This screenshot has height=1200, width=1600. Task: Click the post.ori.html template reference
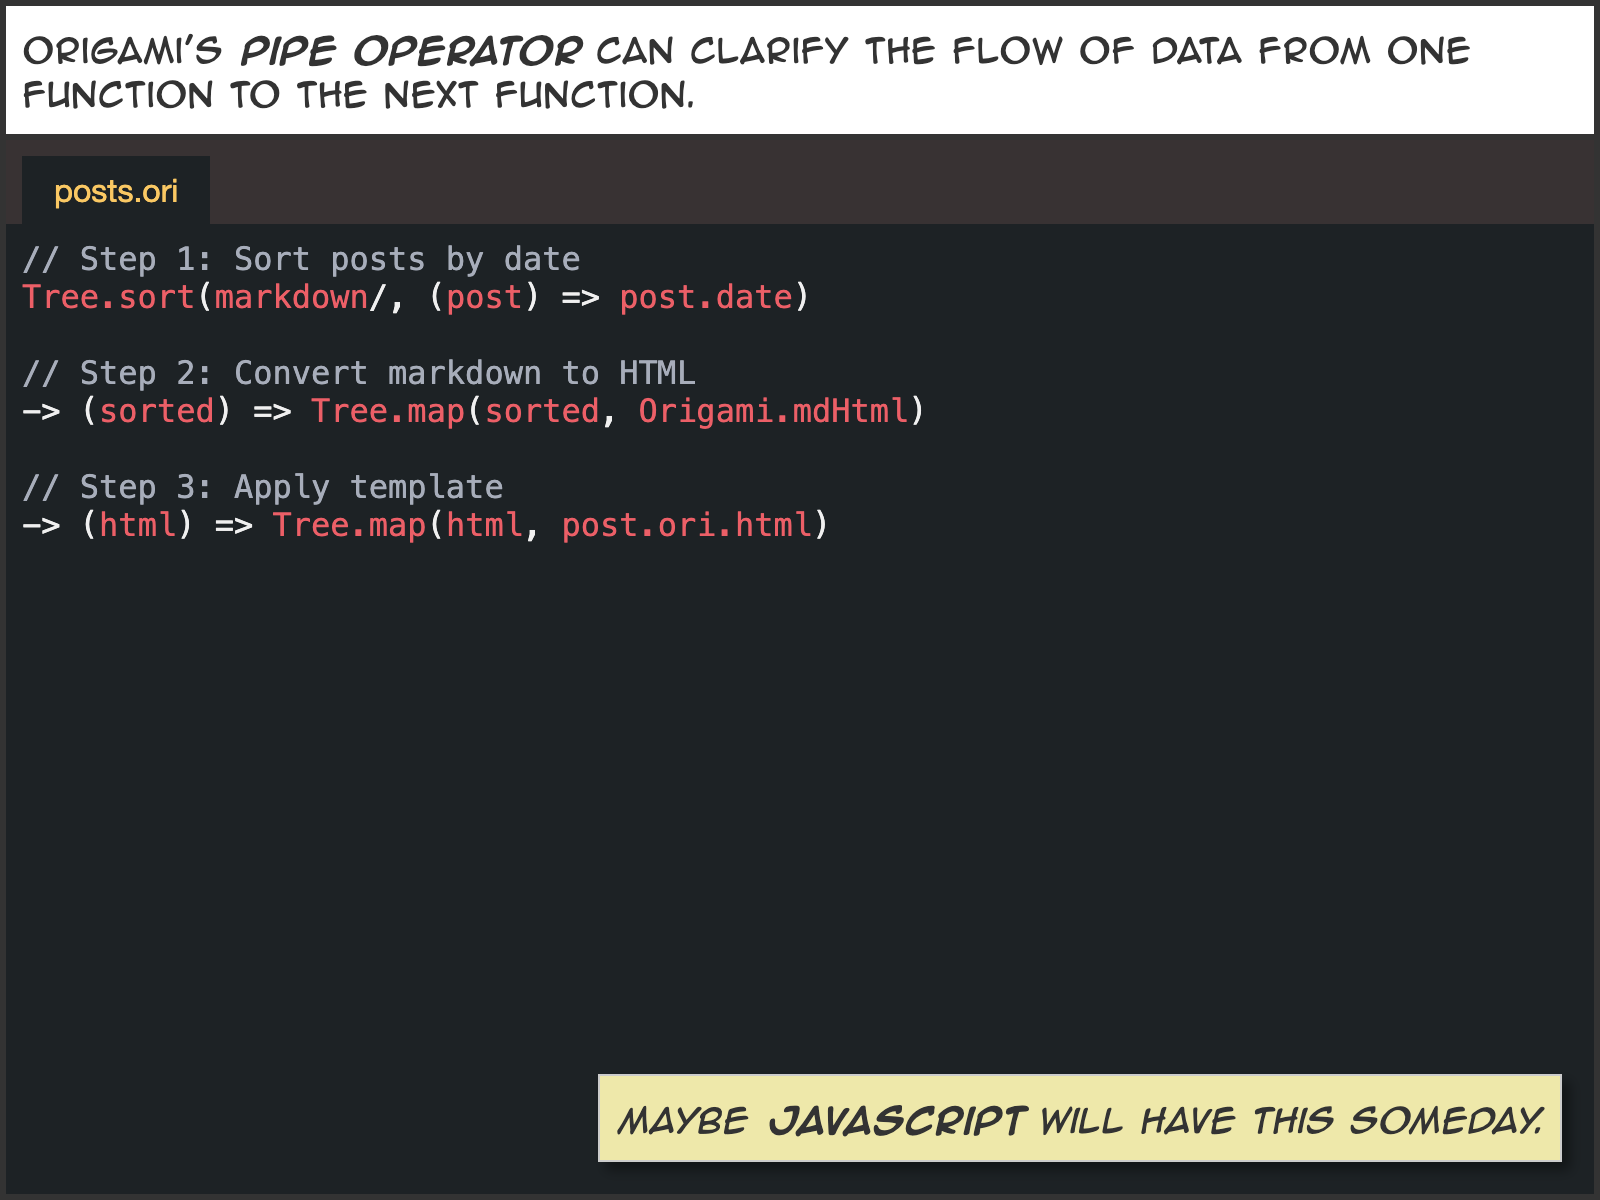pyautogui.click(x=686, y=525)
